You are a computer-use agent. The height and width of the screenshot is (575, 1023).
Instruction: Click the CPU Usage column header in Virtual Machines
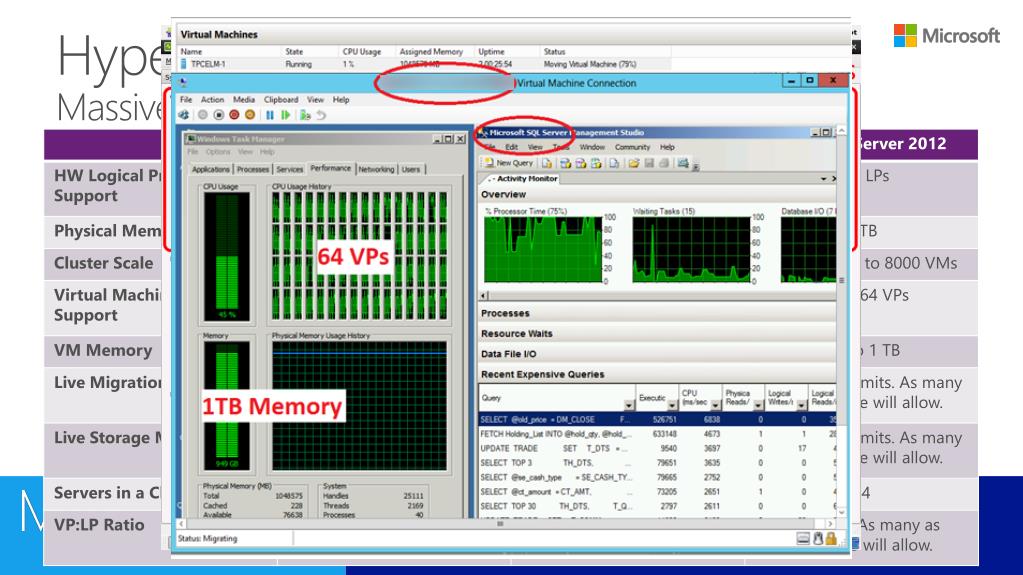click(x=362, y=52)
